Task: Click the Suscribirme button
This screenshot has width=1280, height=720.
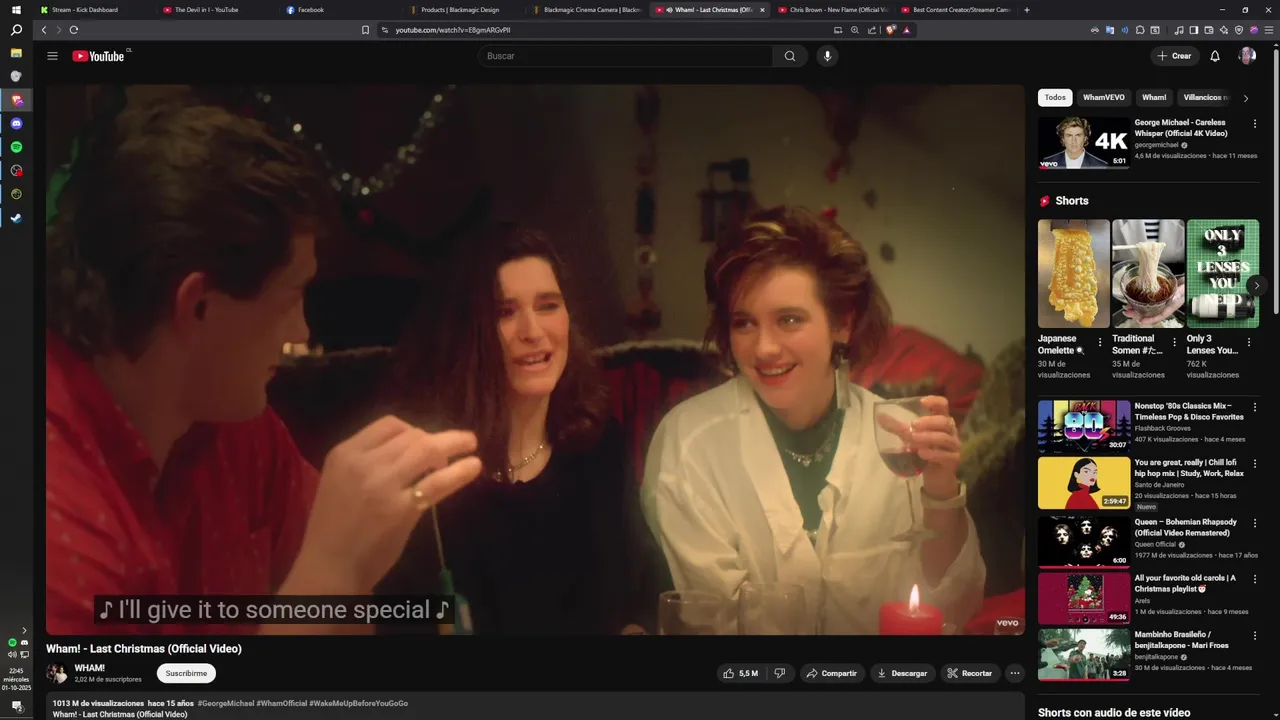Action: pos(186,673)
